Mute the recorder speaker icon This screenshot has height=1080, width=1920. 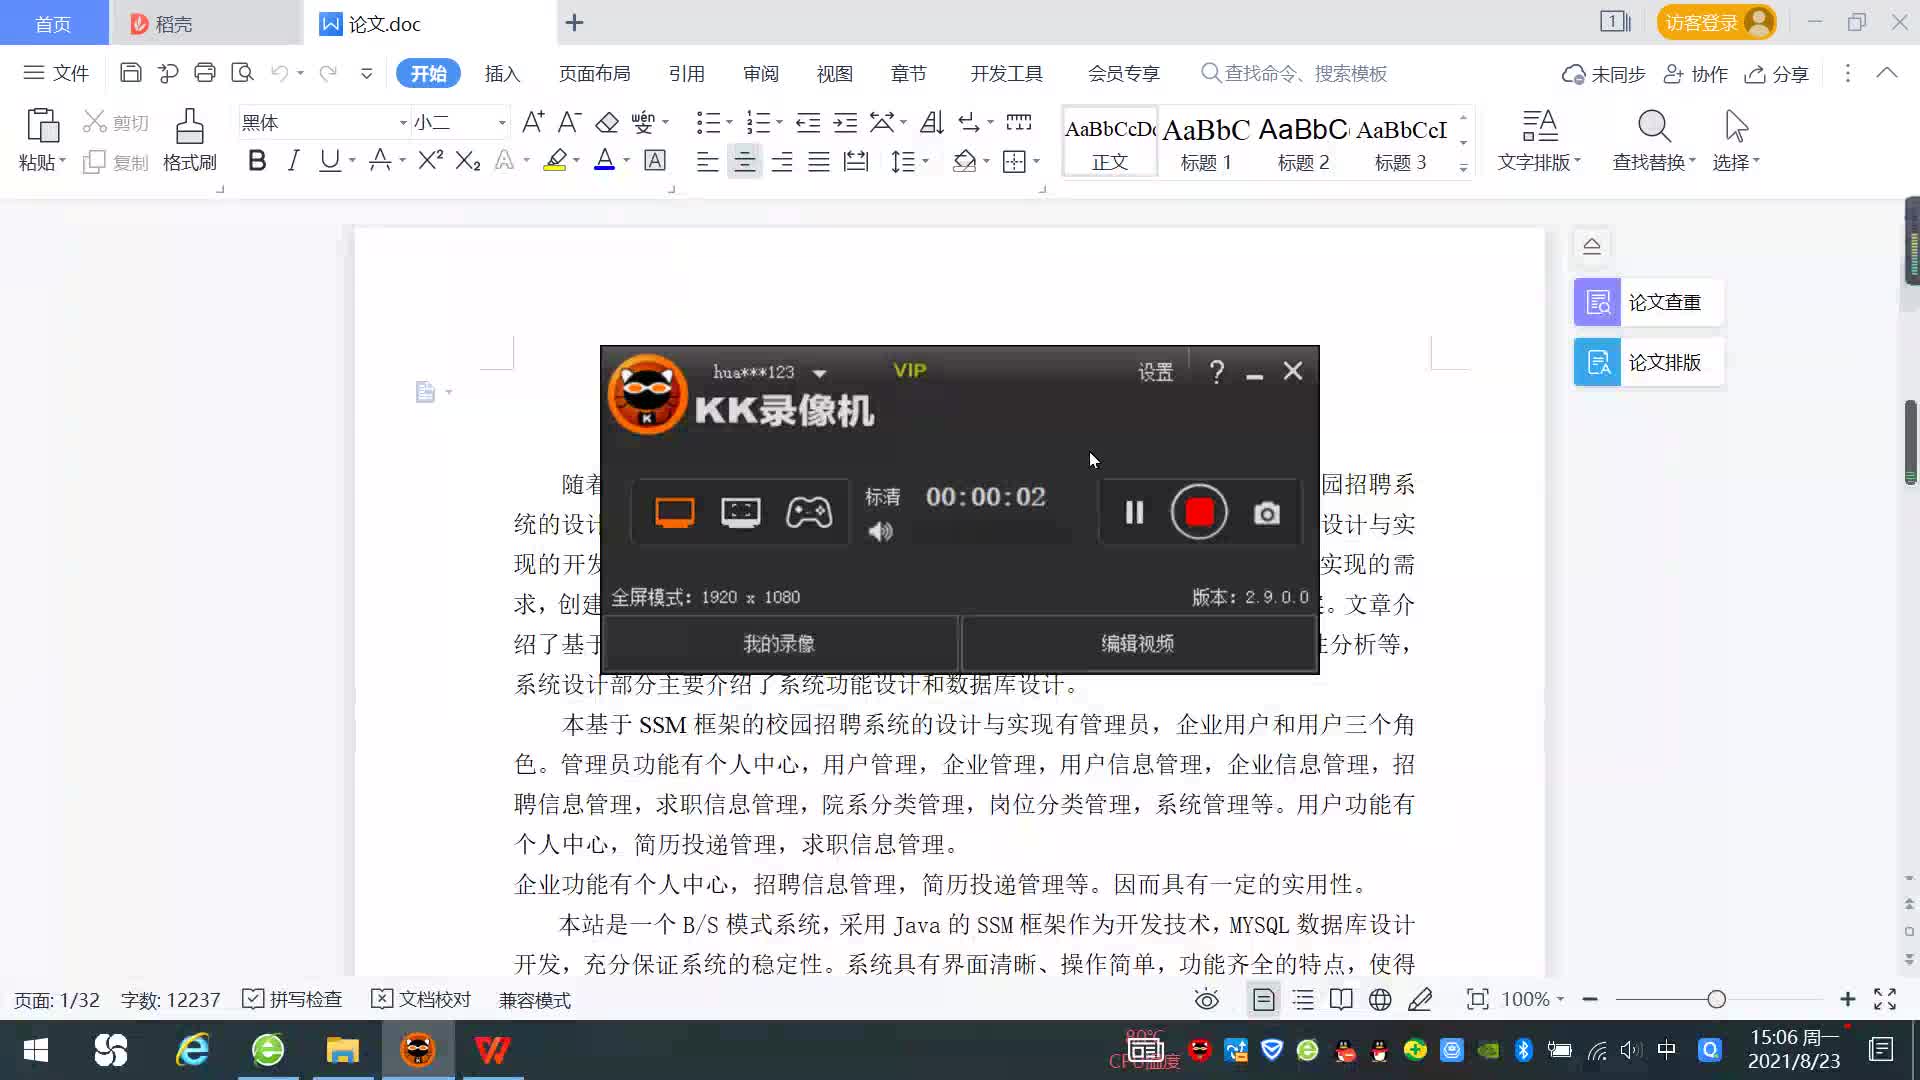[x=880, y=532]
